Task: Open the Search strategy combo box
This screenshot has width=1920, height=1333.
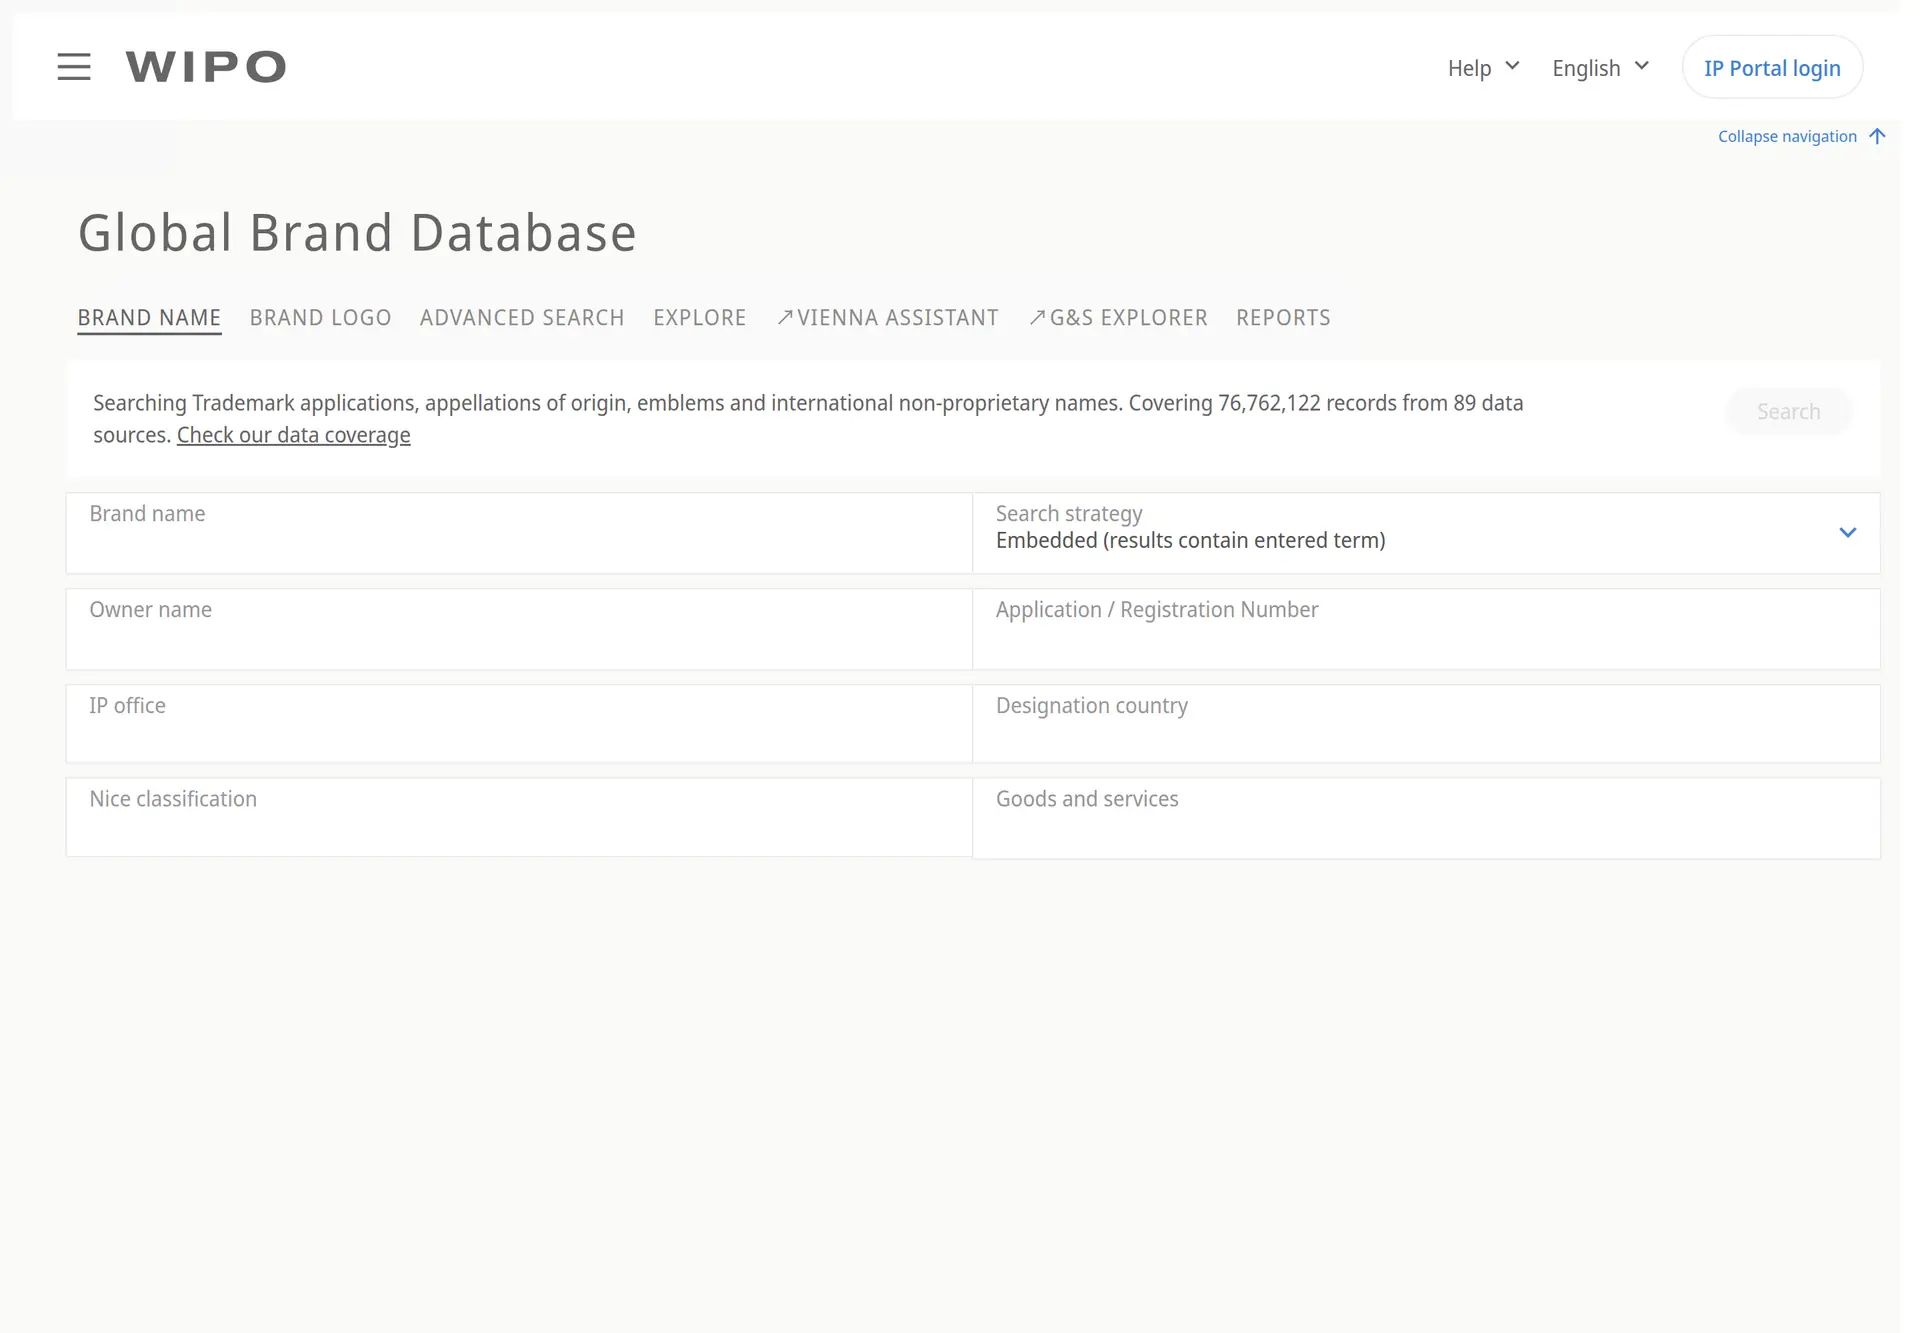Action: (x=1426, y=533)
